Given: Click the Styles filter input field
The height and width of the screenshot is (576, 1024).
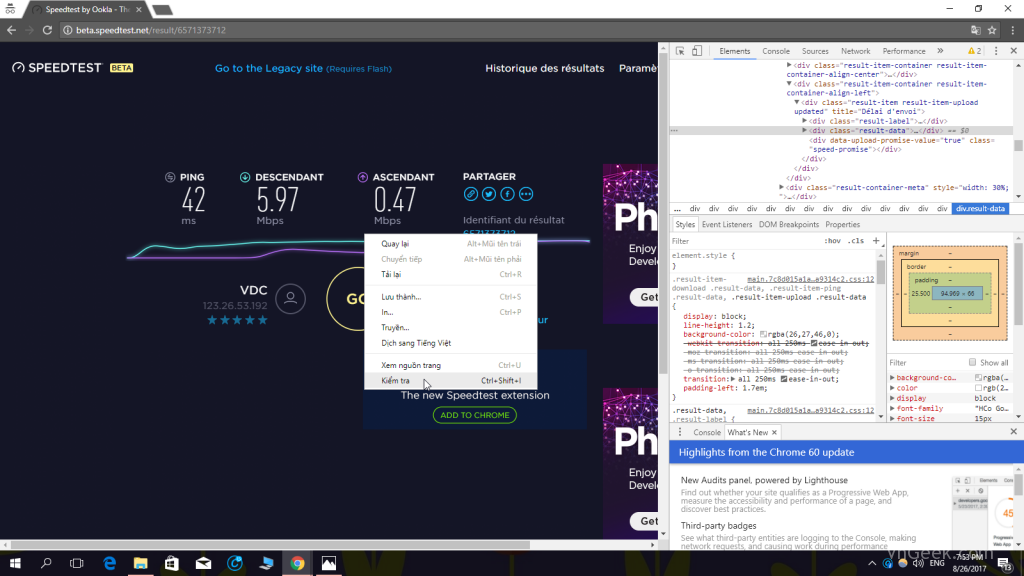Looking at the screenshot, I should (x=744, y=241).
